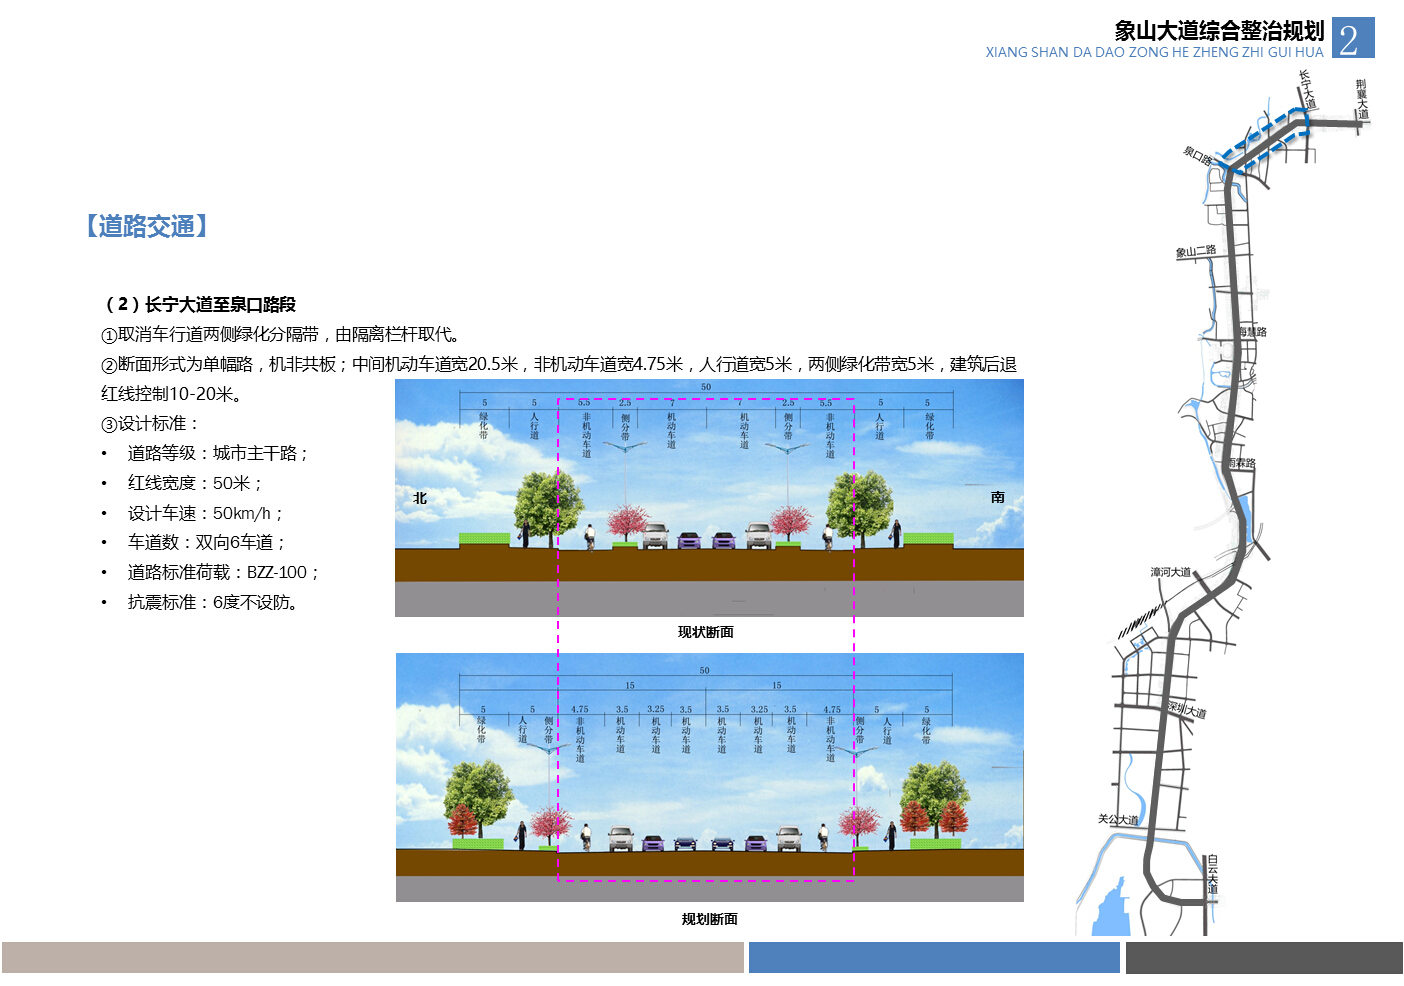Click the (2)长宁大道至泉口路段 subheading
Image resolution: width=1404 pixels, height=986 pixels.
[201, 304]
